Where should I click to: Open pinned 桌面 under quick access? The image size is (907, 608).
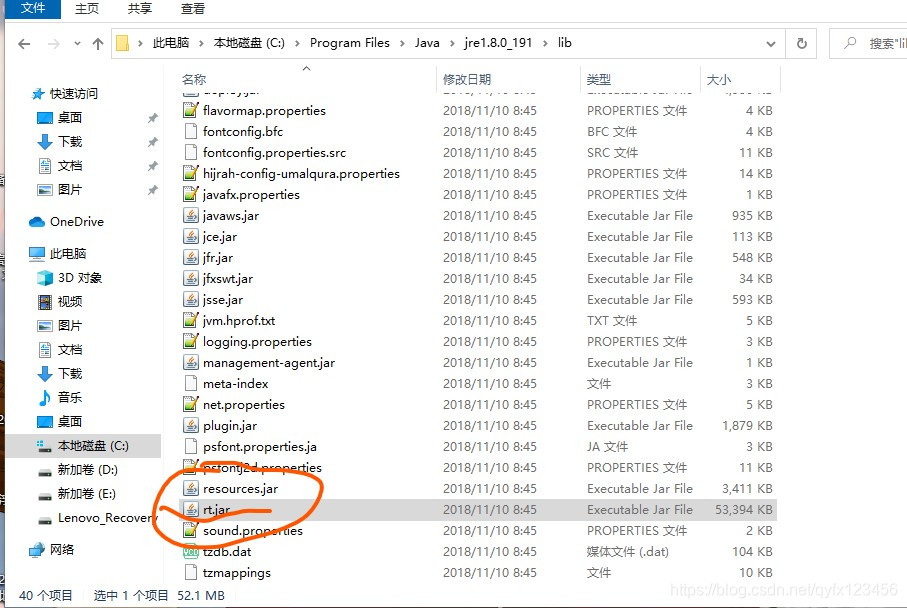pyautogui.click(x=69, y=117)
